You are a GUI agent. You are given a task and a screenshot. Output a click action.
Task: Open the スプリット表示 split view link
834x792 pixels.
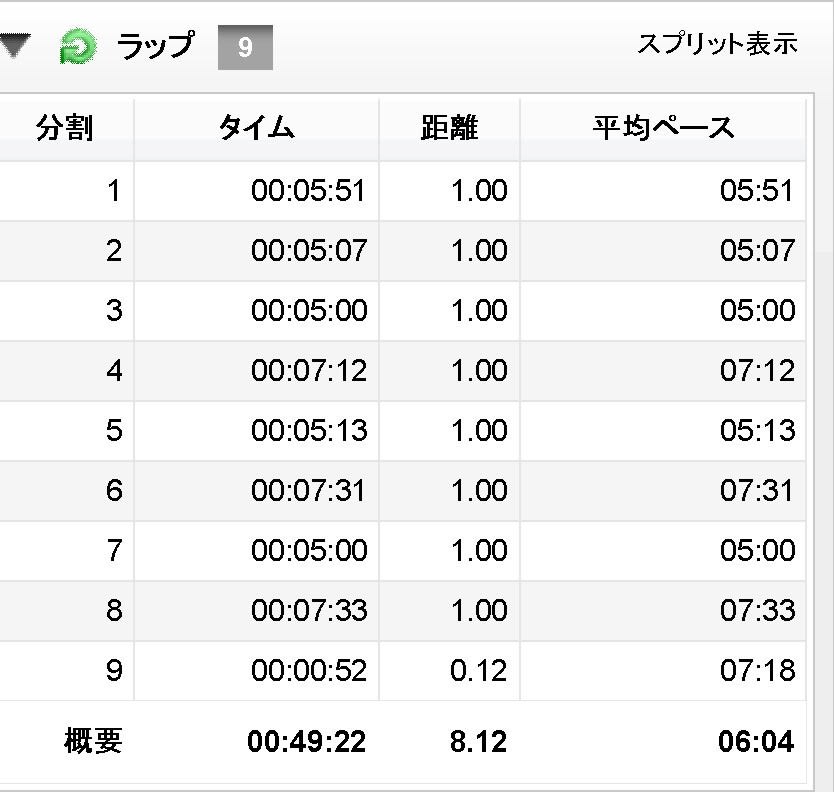coord(718,44)
